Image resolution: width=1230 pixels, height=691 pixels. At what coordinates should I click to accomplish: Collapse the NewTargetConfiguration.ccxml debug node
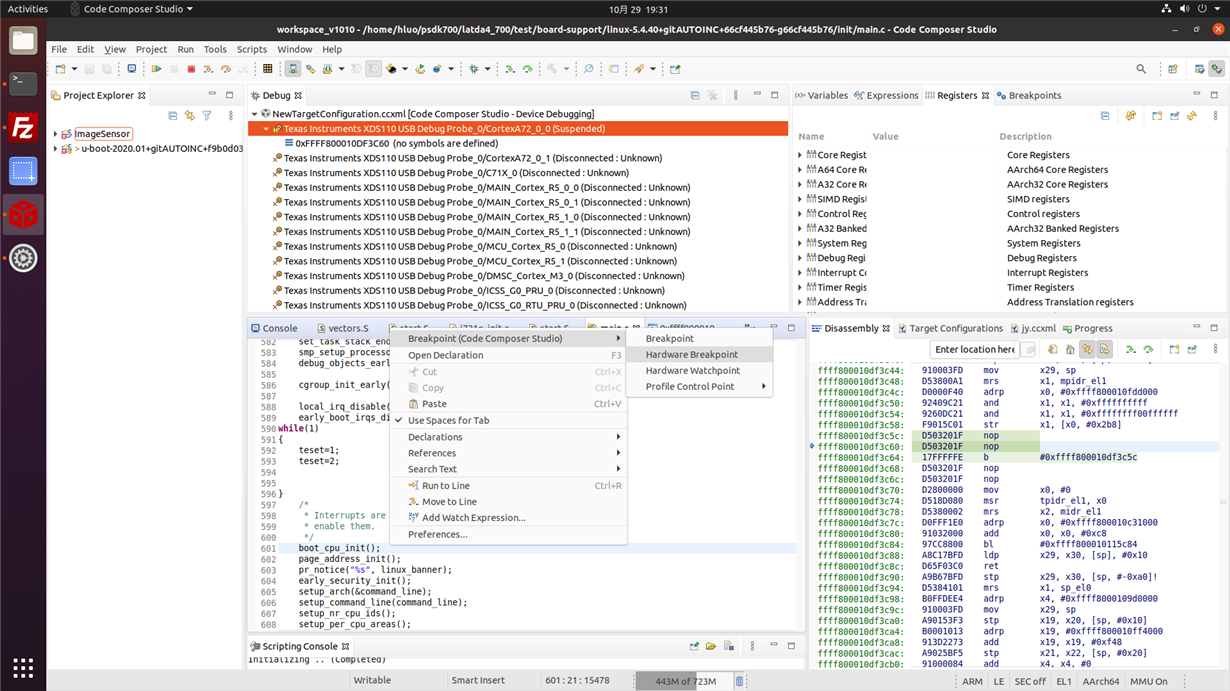point(255,114)
